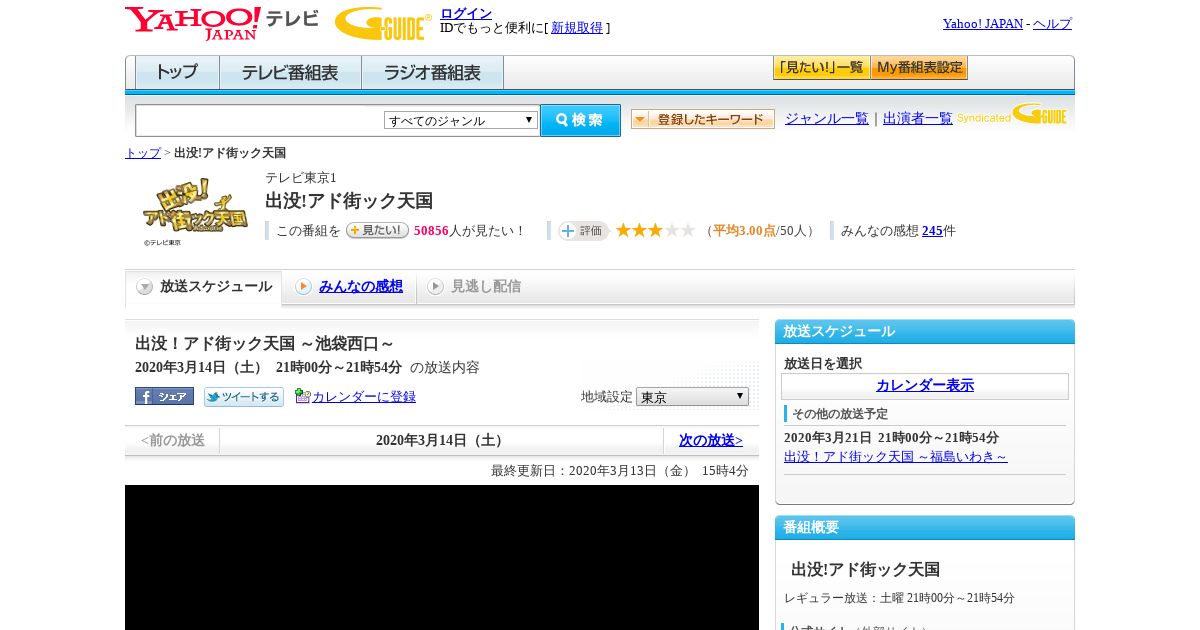Open the ラジオ番組表 tab
Viewport: 1200px width, 630px height.
pos(432,73)
